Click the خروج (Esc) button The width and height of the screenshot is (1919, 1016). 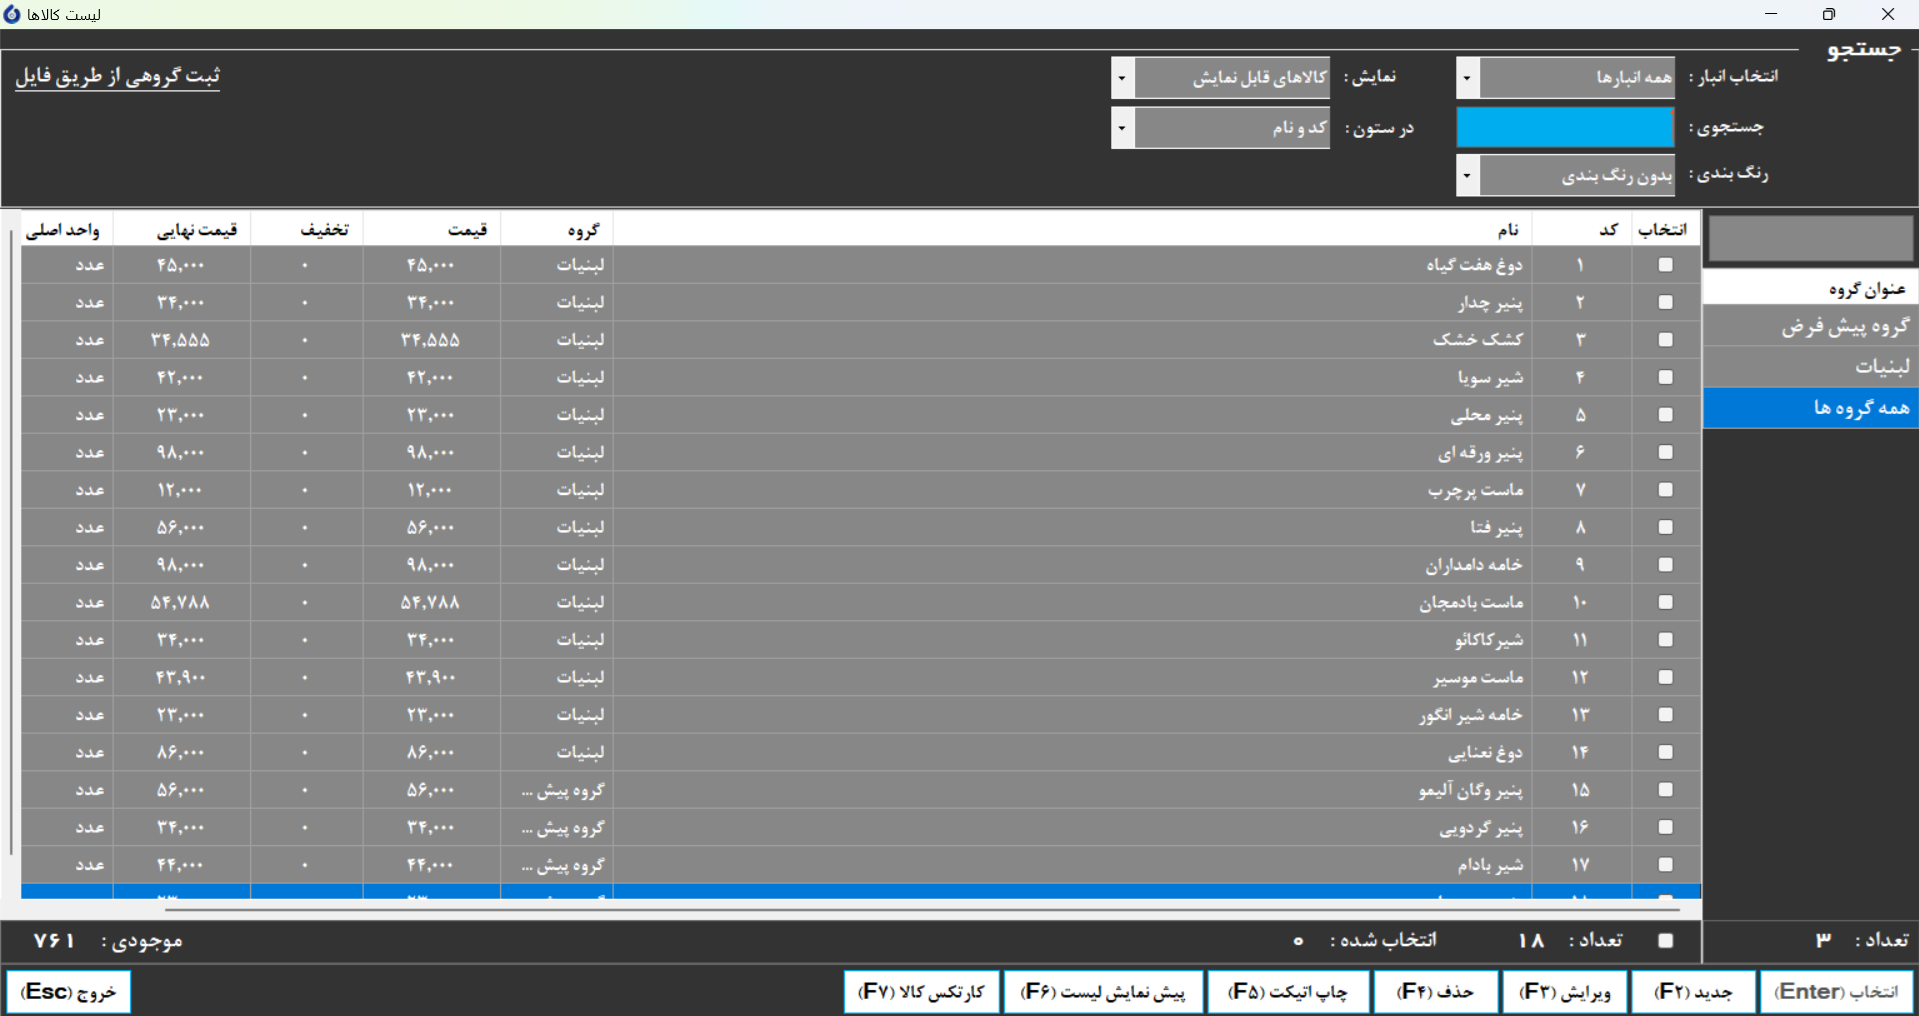[68, 991]
